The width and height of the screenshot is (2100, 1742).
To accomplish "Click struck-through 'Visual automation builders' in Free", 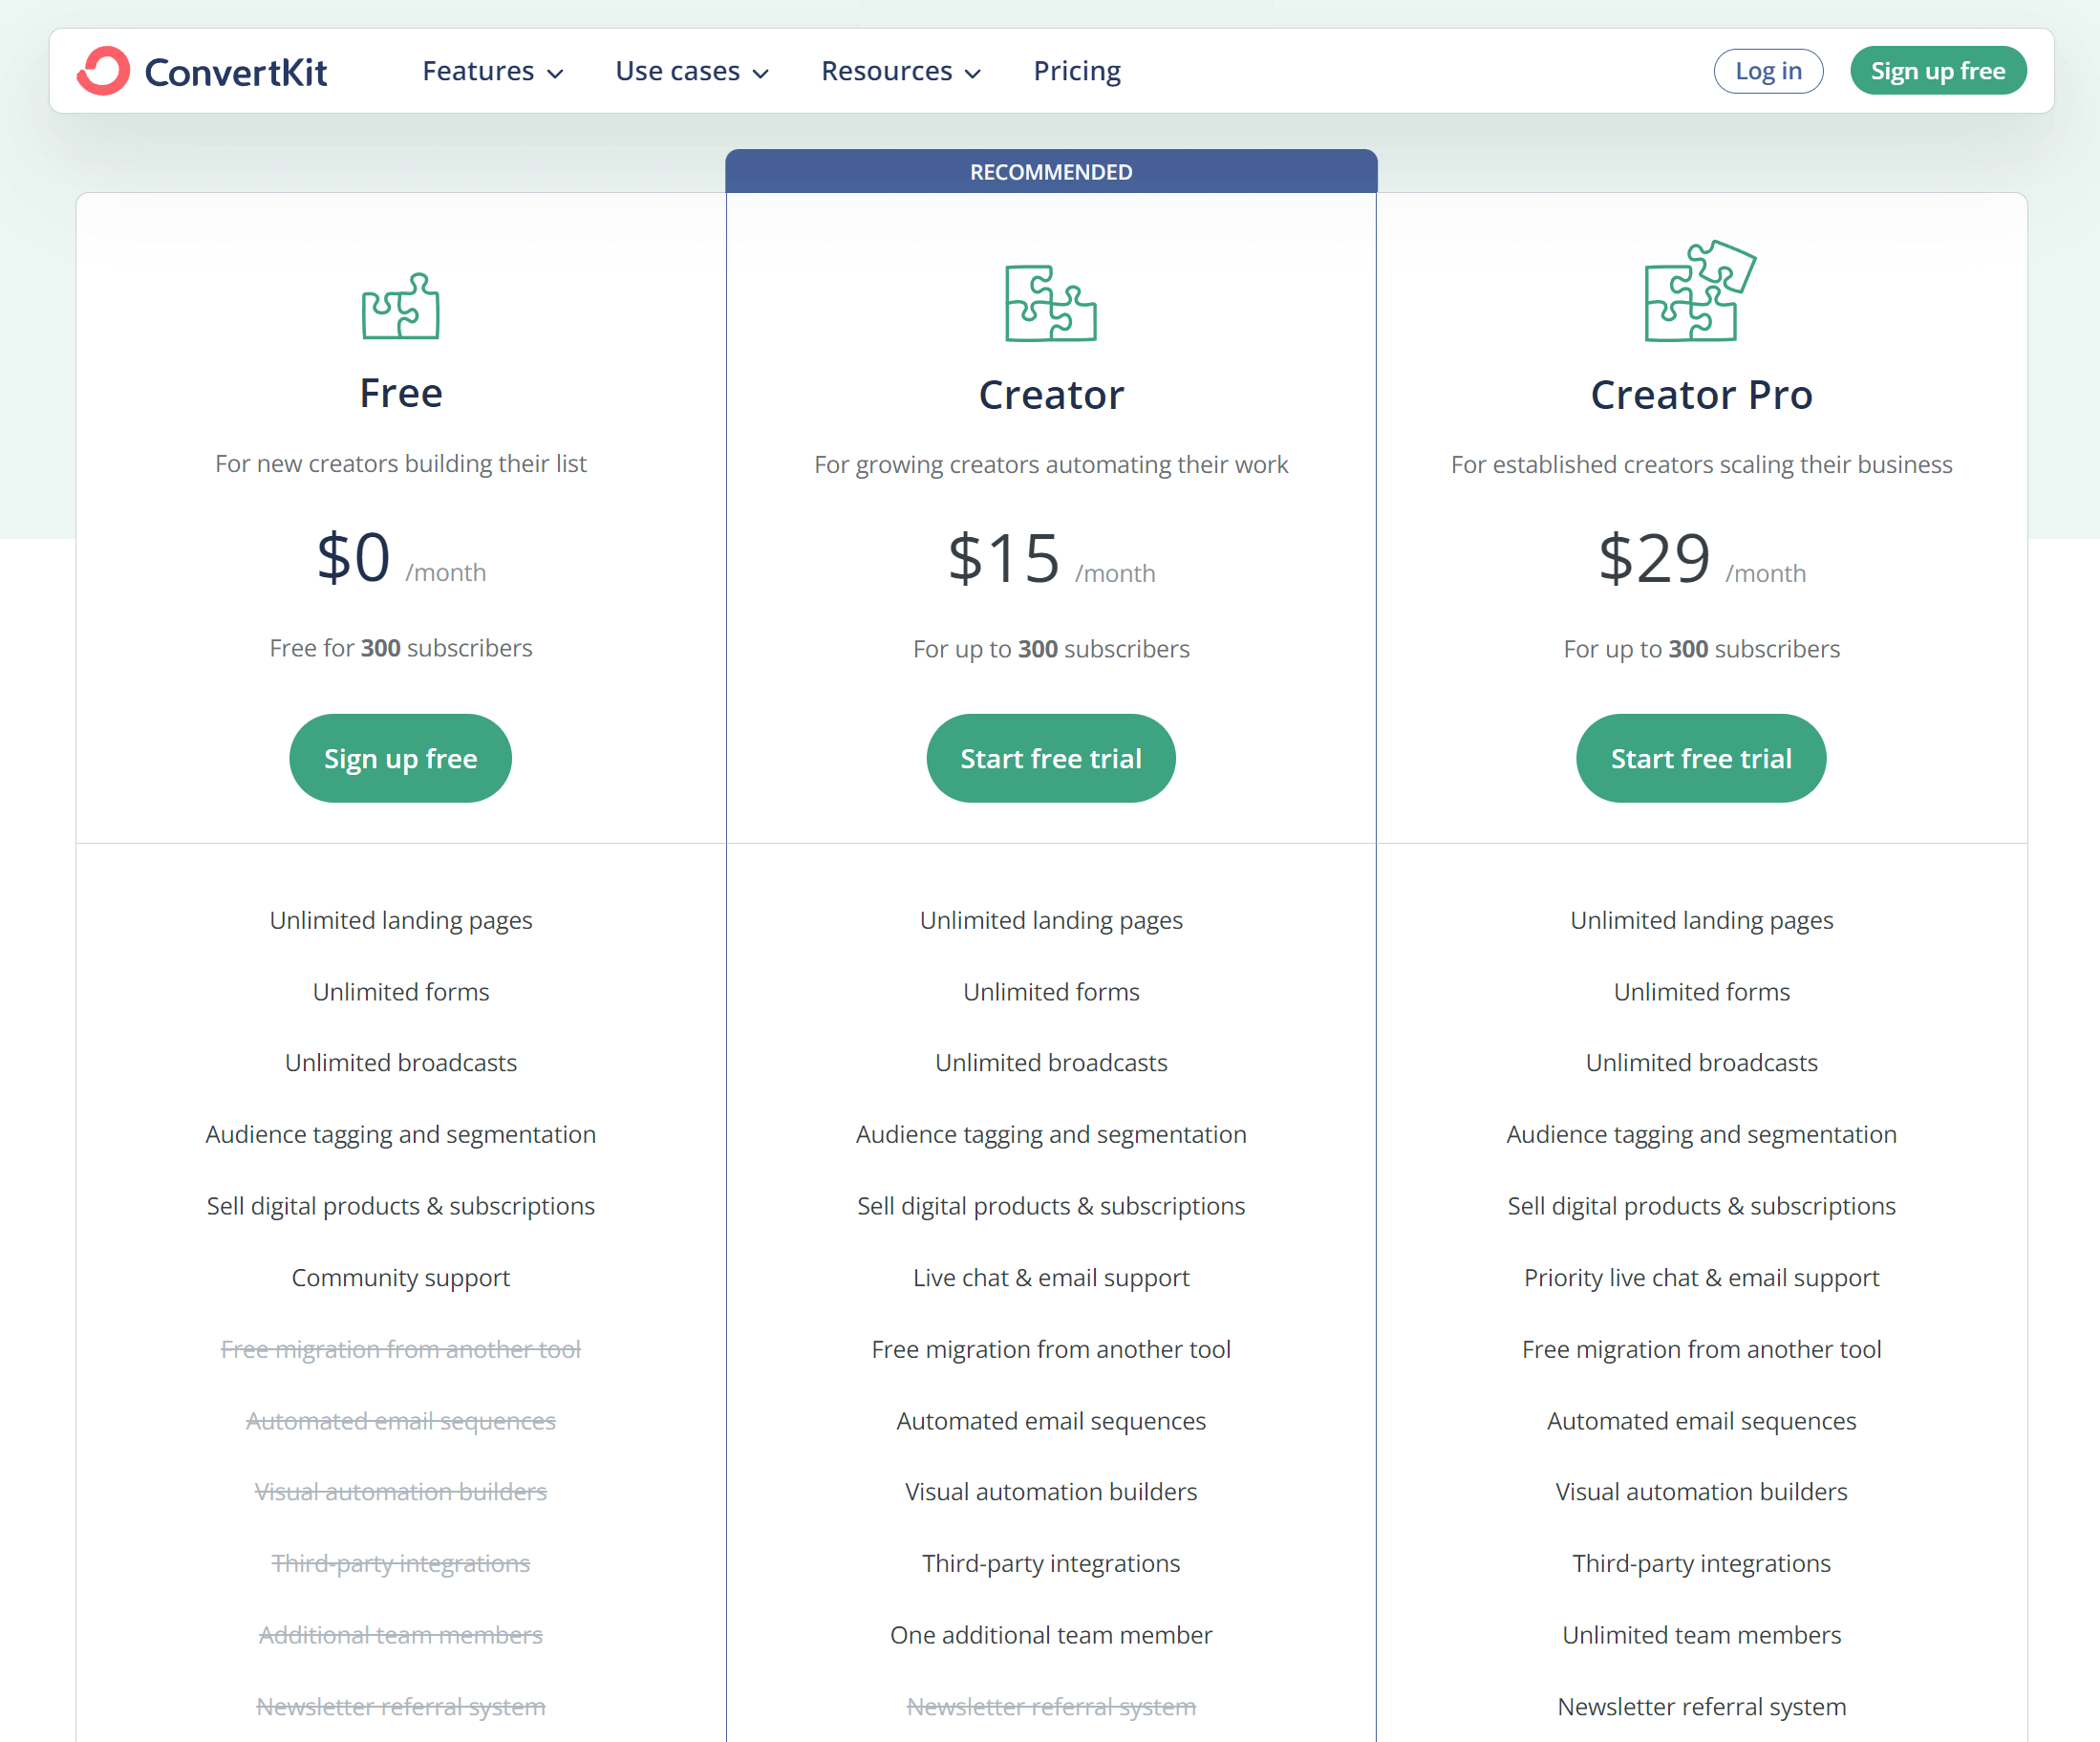I will [401, 1492].
